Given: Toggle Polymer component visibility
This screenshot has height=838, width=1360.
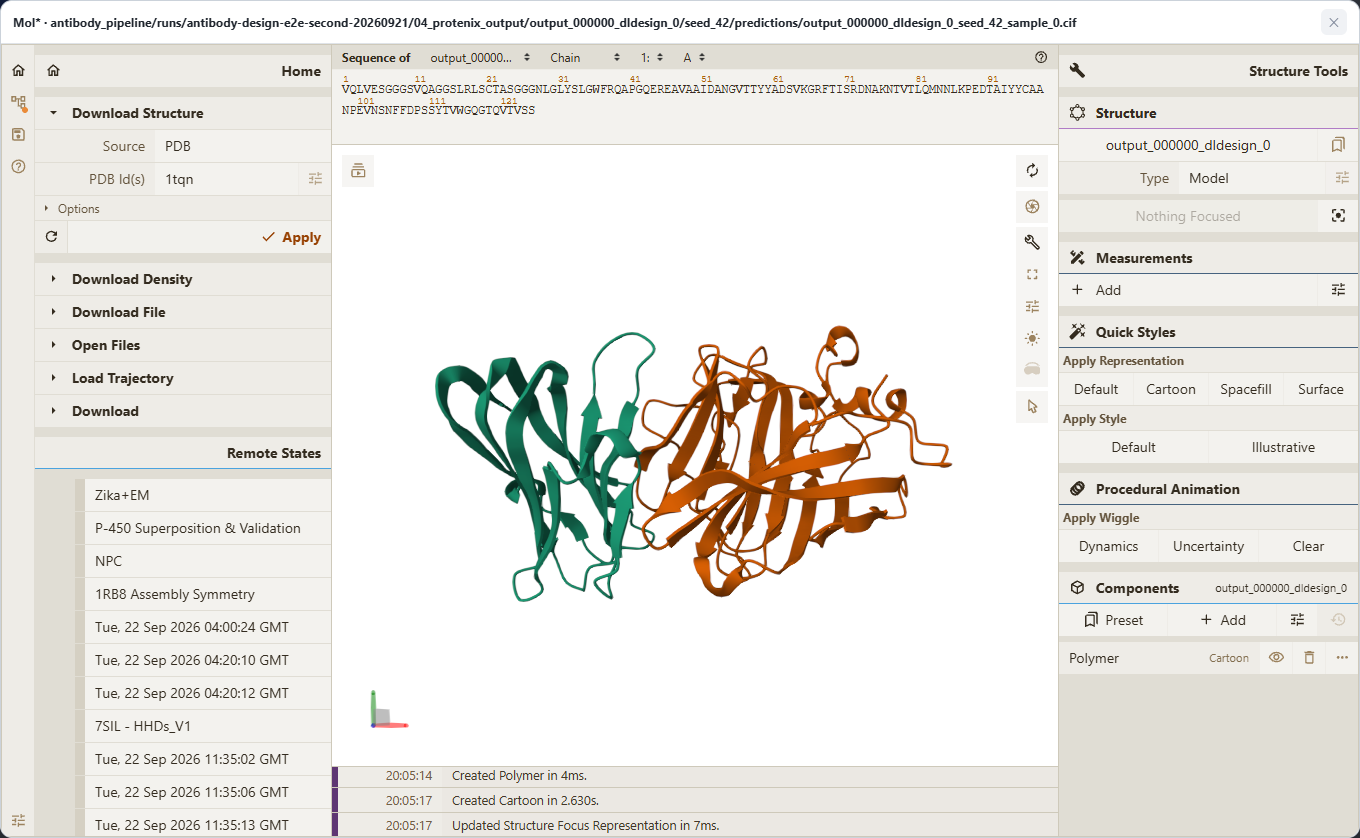Looking at the screenshot, I should tap(1276, 658).
